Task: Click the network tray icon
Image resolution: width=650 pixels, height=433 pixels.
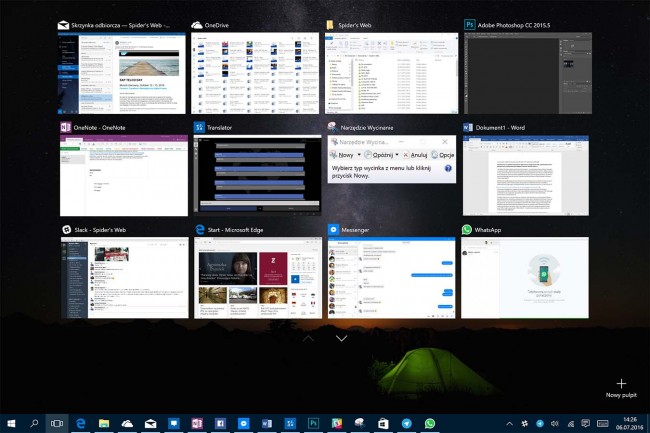Action: [571, 423]
